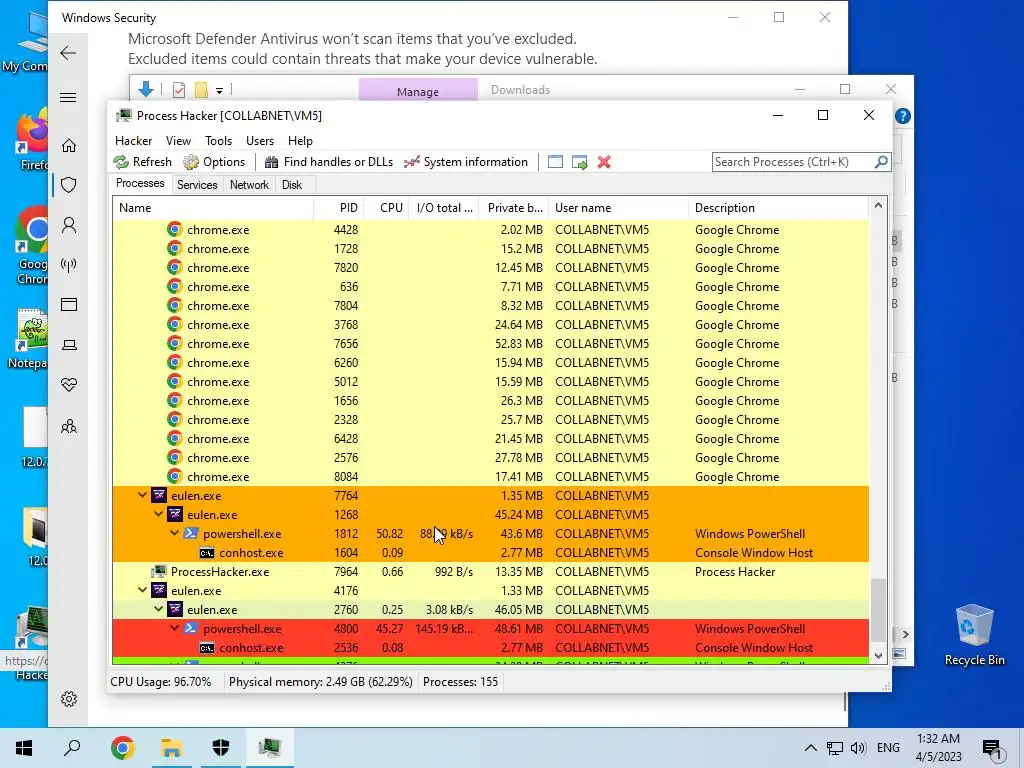Sort by Description column header
This screenshot has width=1024, height=768.
[778, 208]
